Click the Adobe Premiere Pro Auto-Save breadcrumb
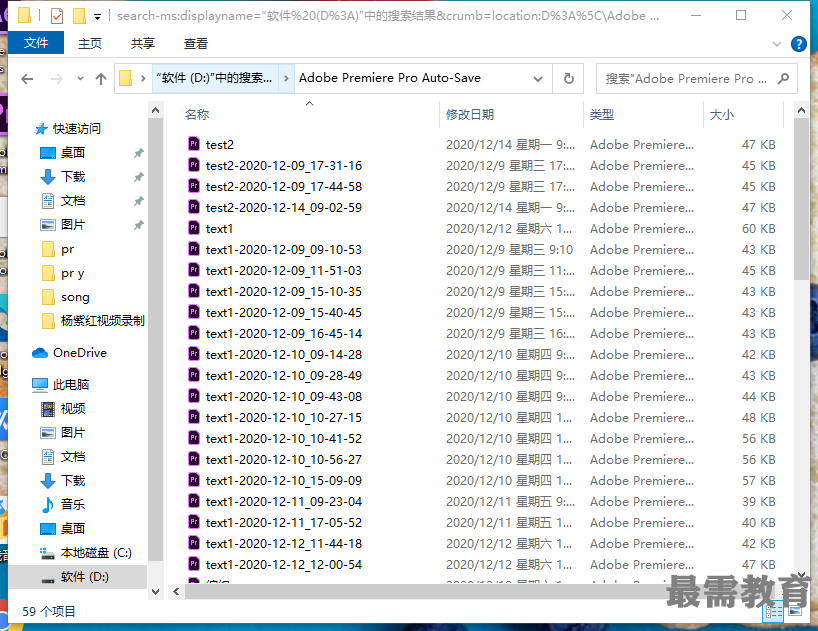The height and width of the screenshot is (631, 818). click(x=390, y=78)
